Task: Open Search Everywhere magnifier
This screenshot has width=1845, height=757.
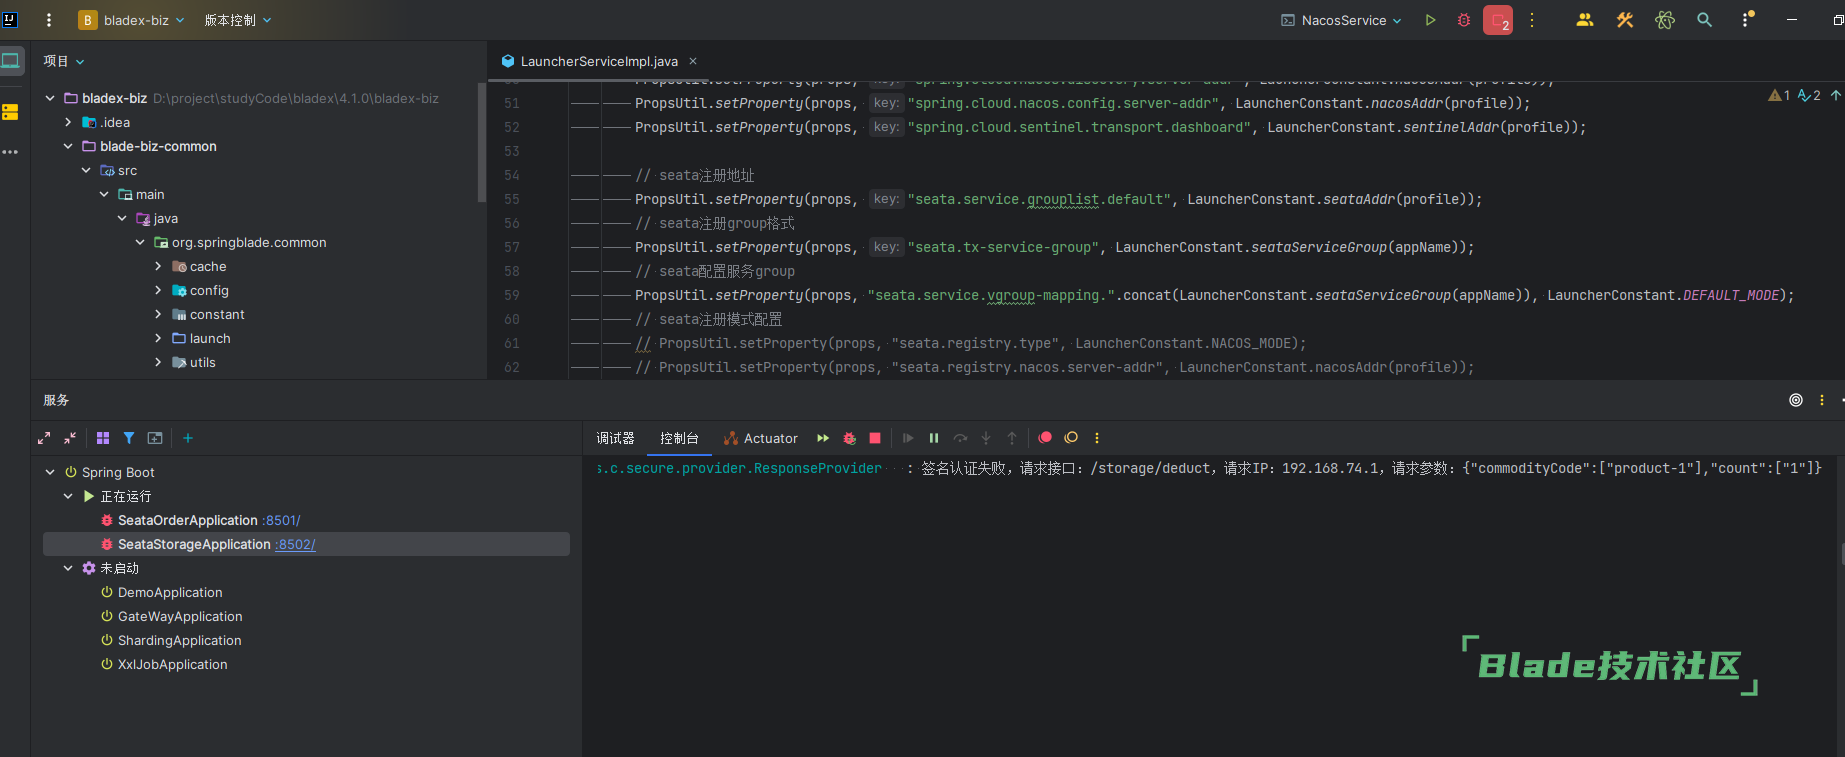Action: [1705, 20]
